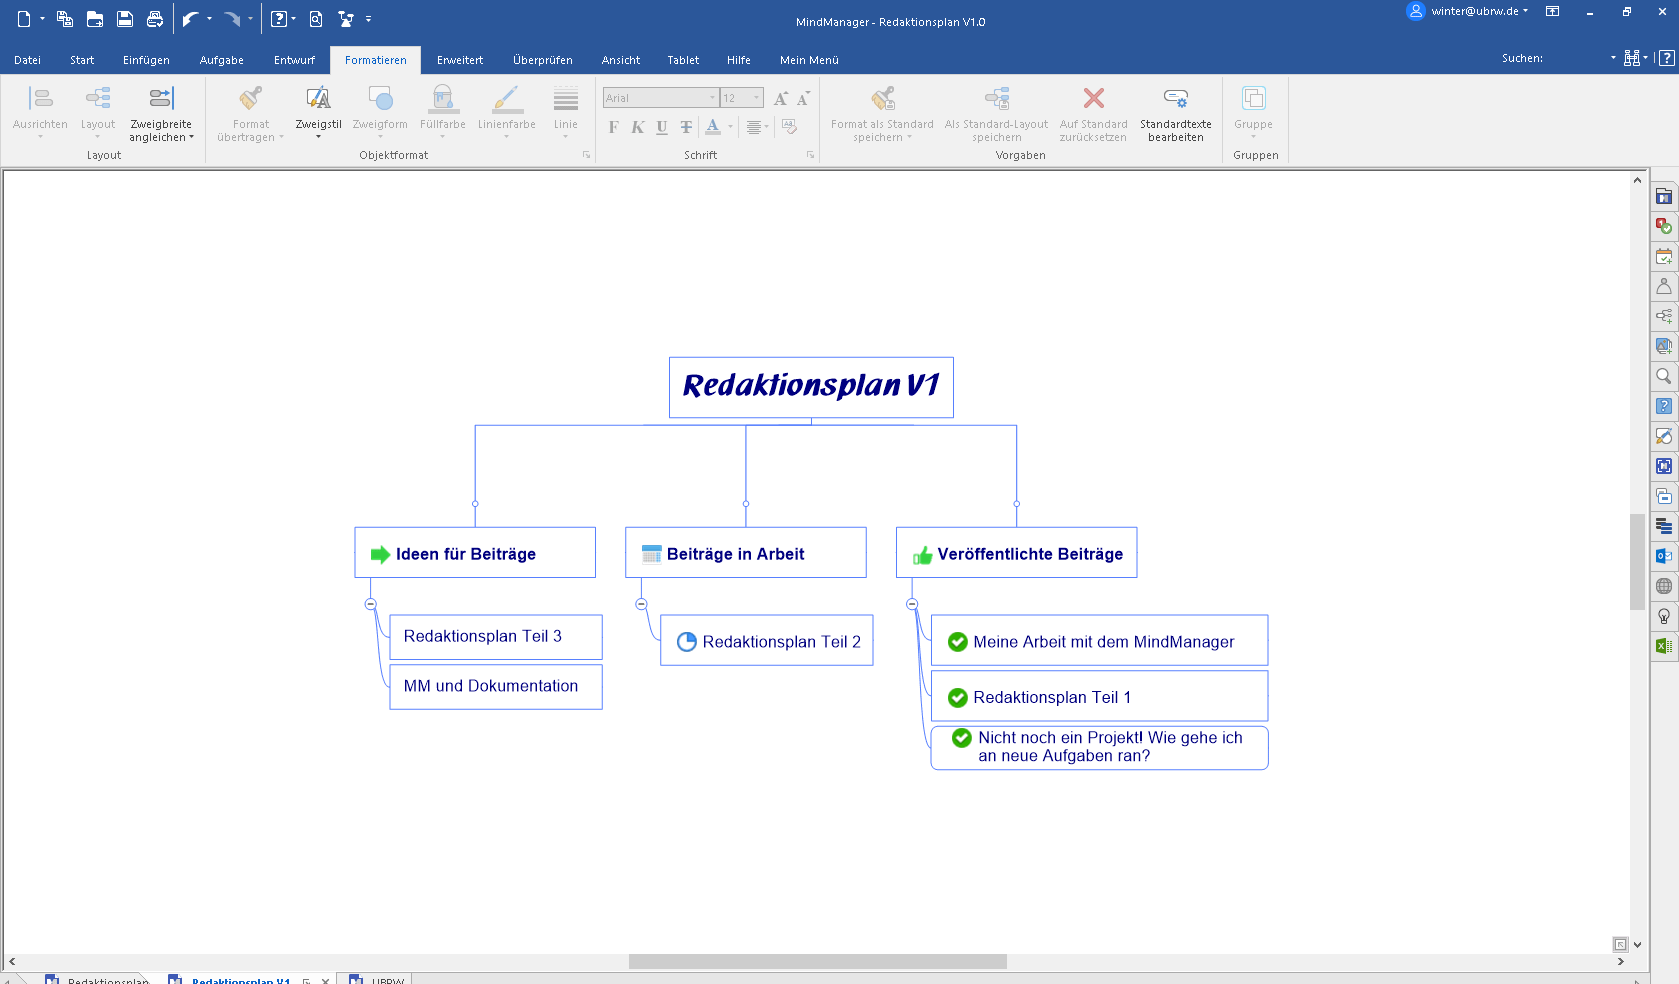Open the search magnifier panel in sidebar
This screenshot has height=984, width=1679.
click(1664, 376)
